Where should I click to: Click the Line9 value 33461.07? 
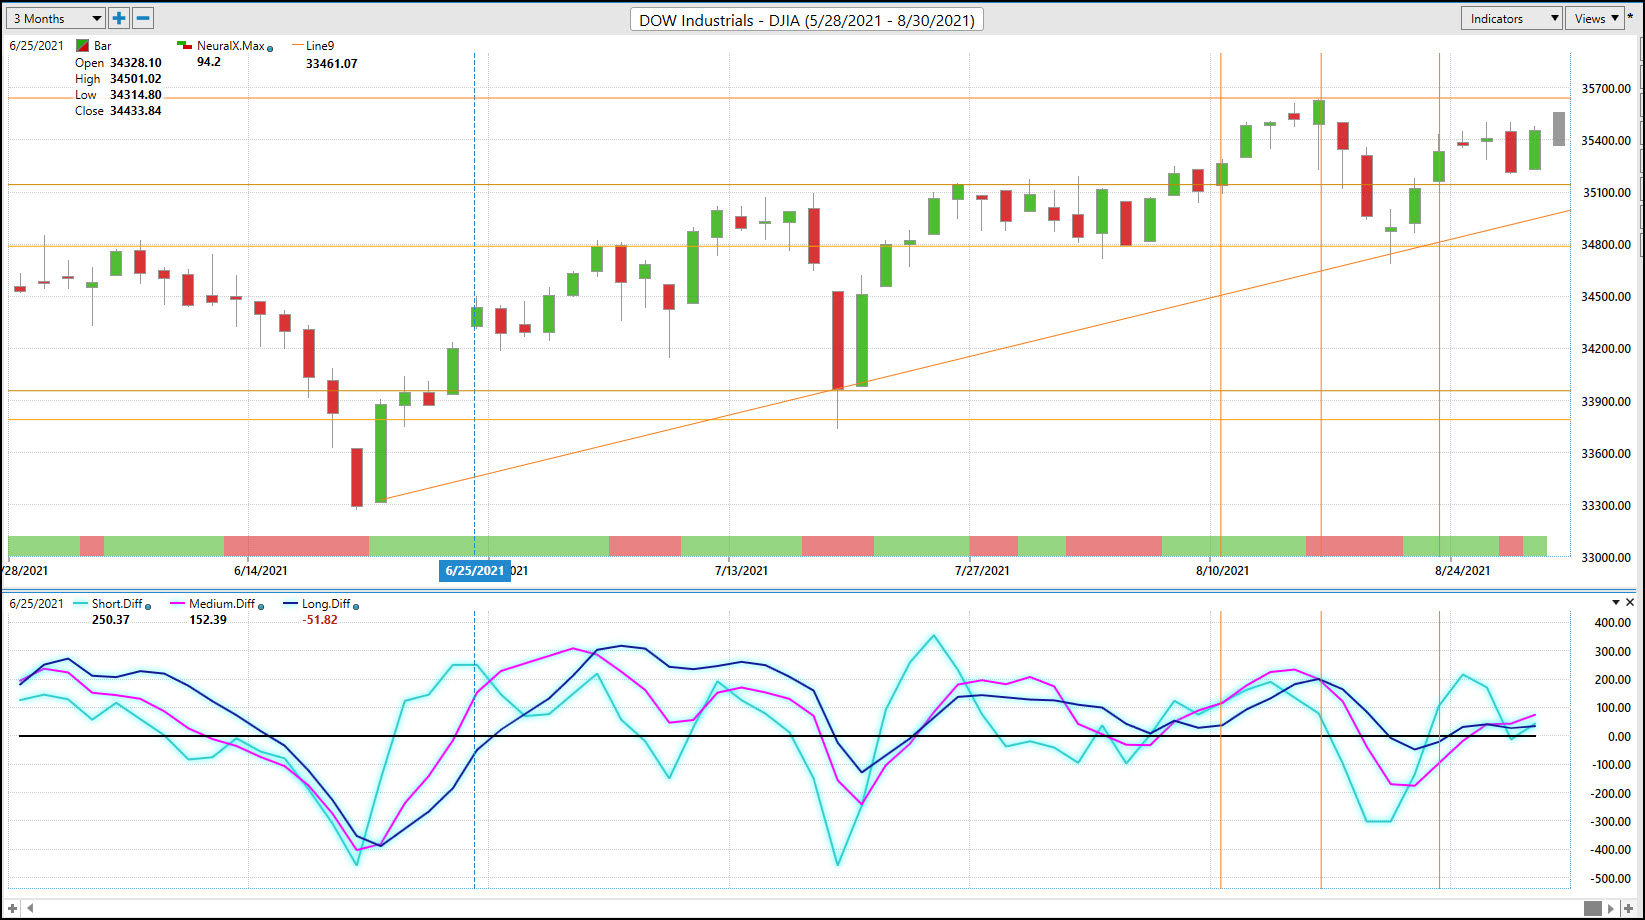pyautogui.click(x=331, y=64)
